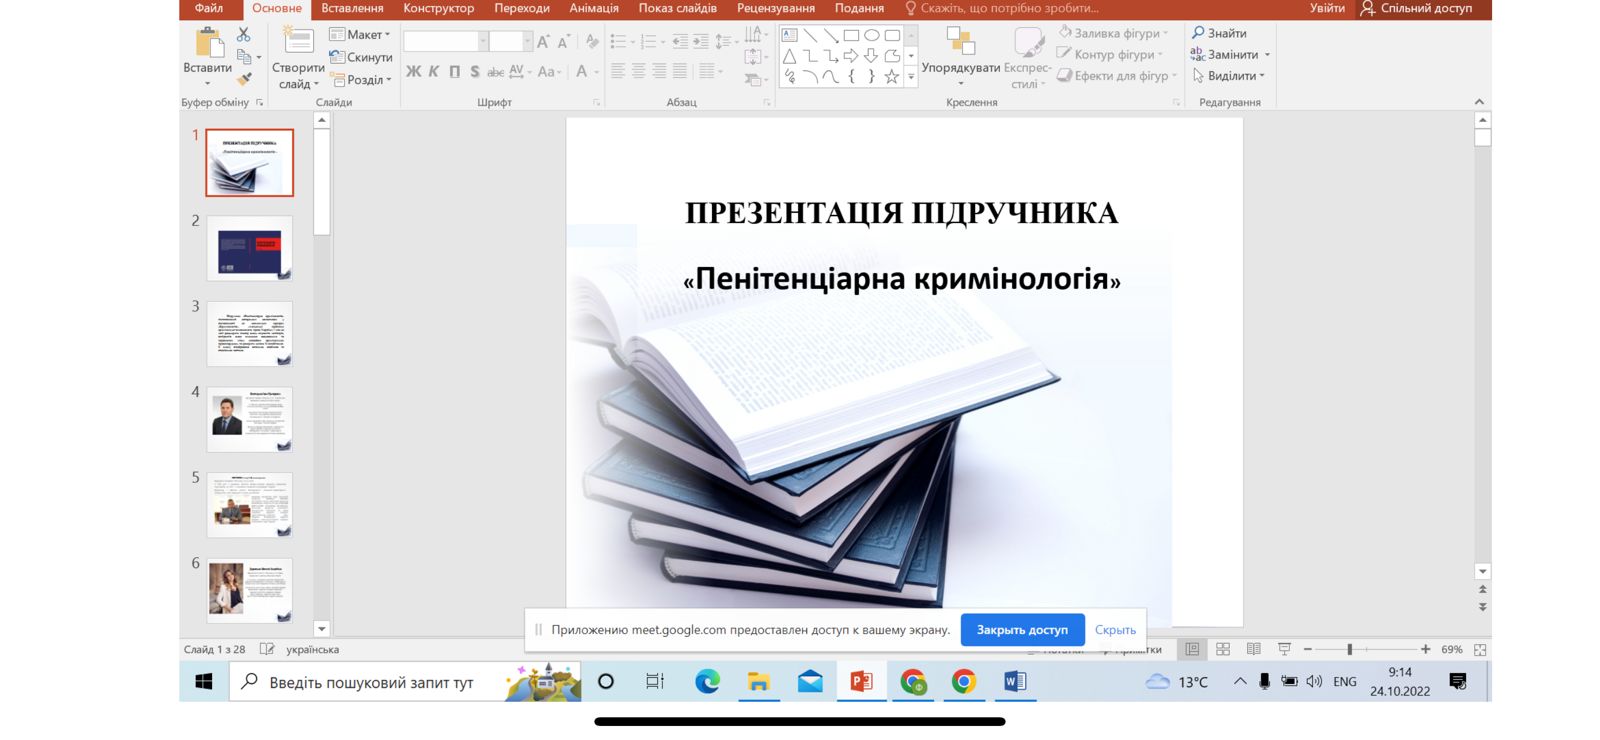This screenshot has width=1600, height=740.
Task: Open character spacing AV dropdown
Action: pos(520,72)
